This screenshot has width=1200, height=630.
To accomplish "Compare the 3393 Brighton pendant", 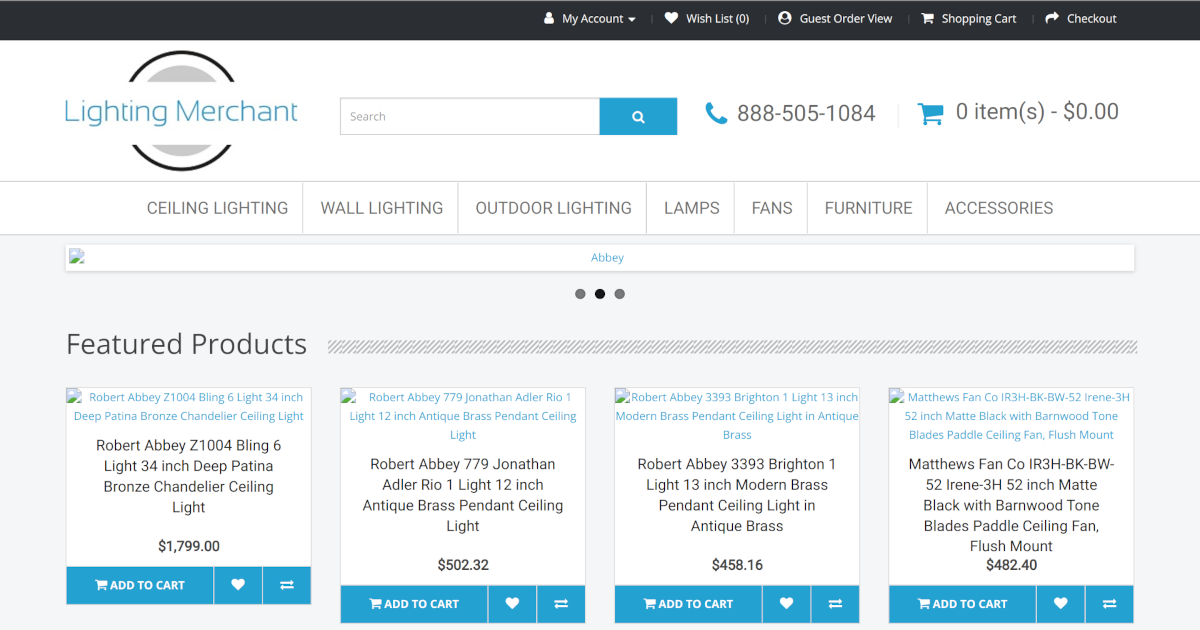I will pos(835,604).
